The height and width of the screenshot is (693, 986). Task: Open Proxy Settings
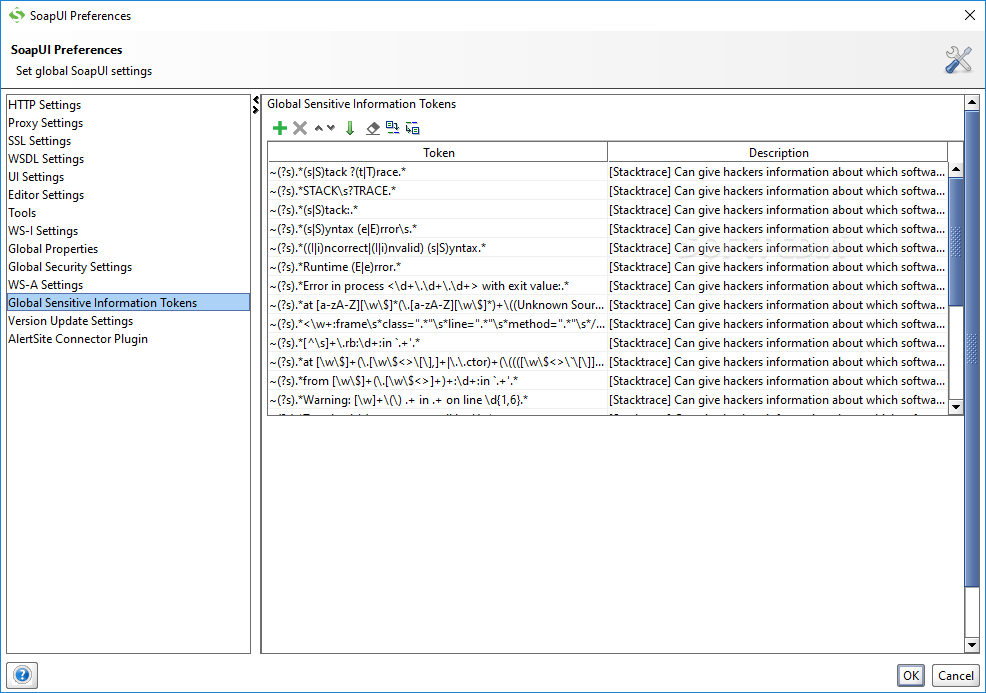click(x=128, y=123)
